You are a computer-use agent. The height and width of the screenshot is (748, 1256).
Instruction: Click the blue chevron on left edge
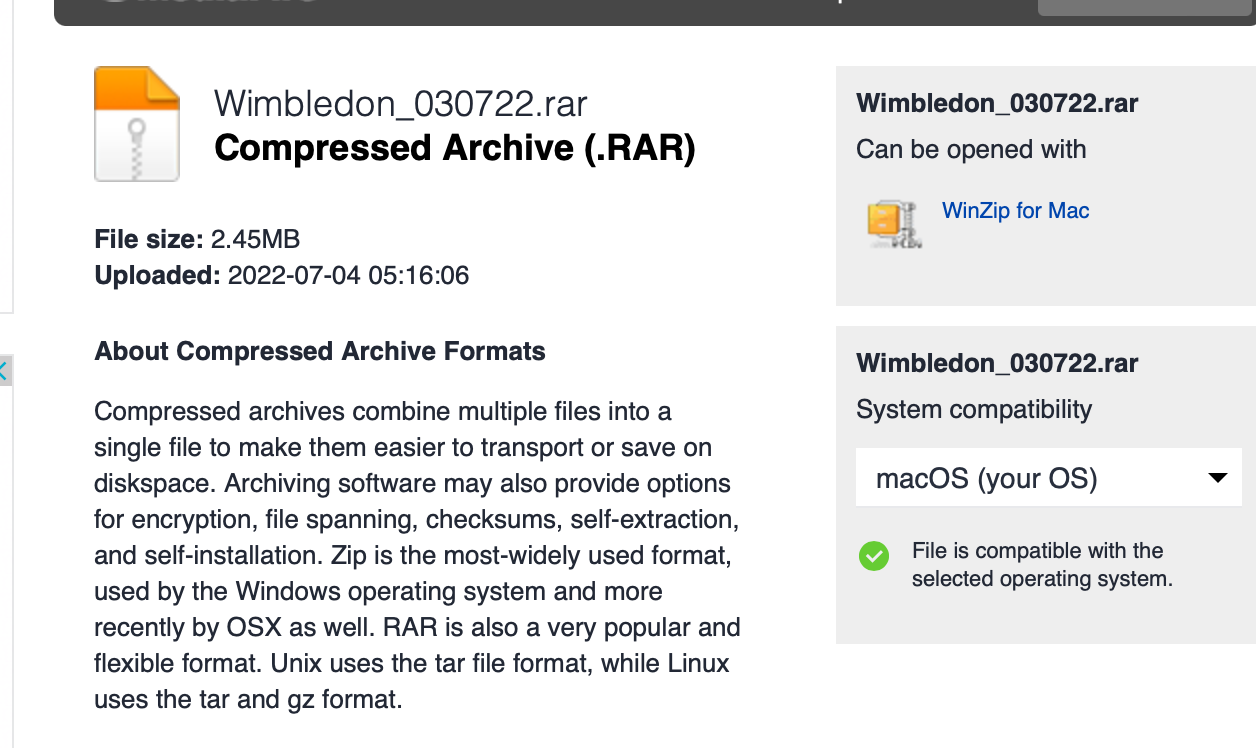pos(3,371)
